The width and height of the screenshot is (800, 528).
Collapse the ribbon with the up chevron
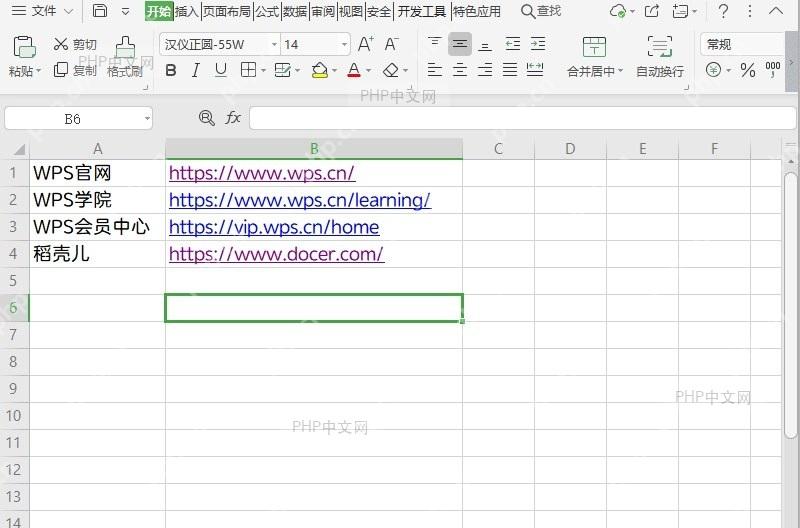point(776,10)
